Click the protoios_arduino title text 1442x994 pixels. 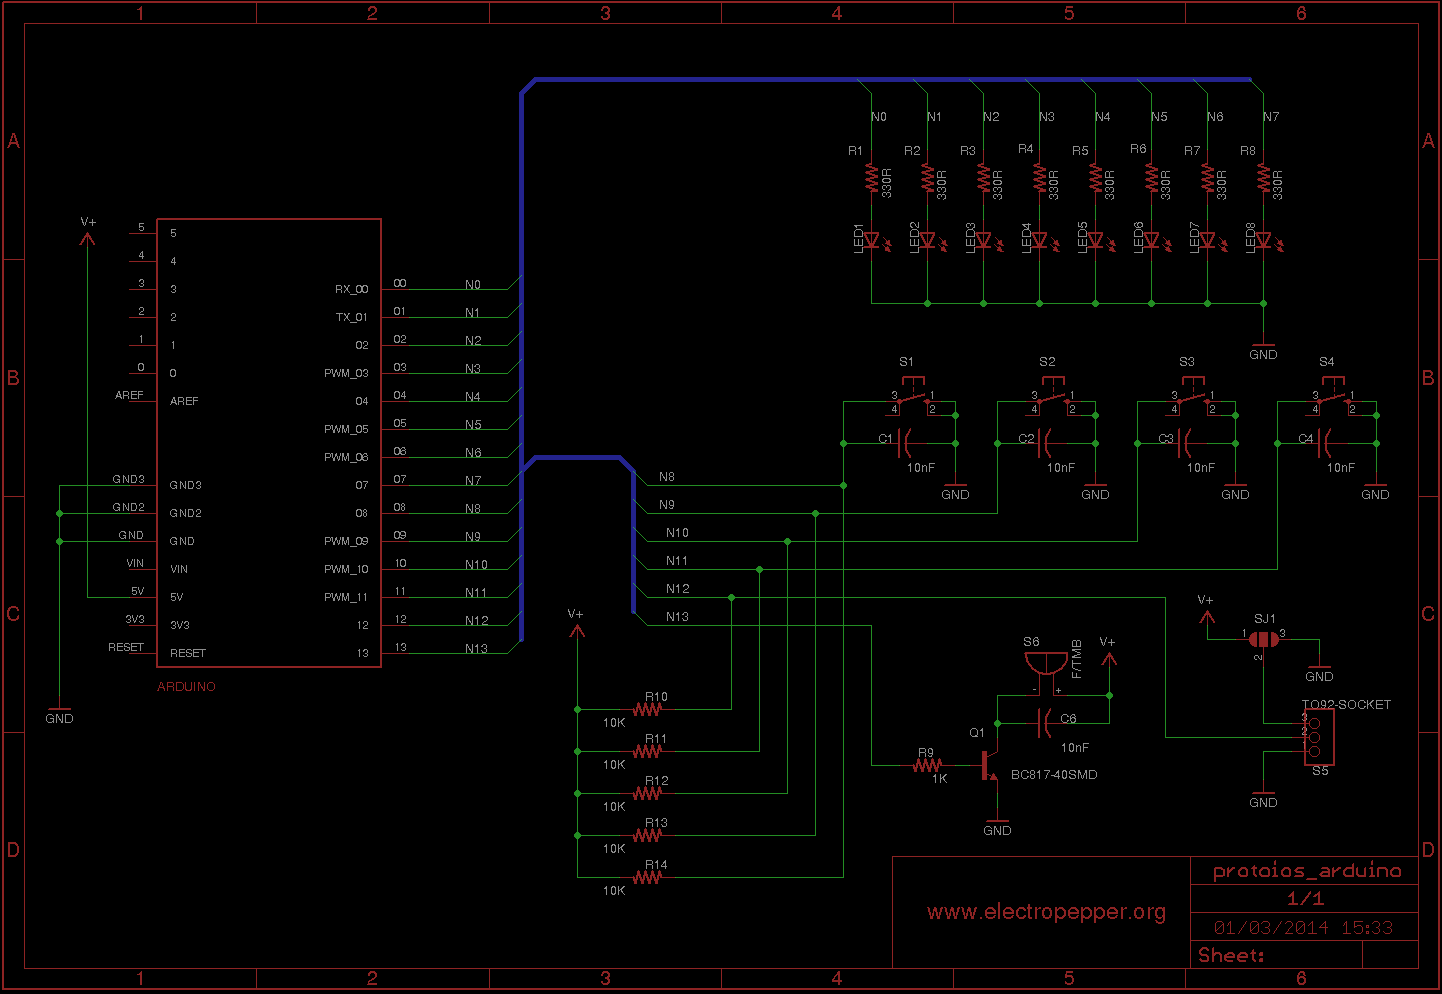click(x=1307, y=871)
